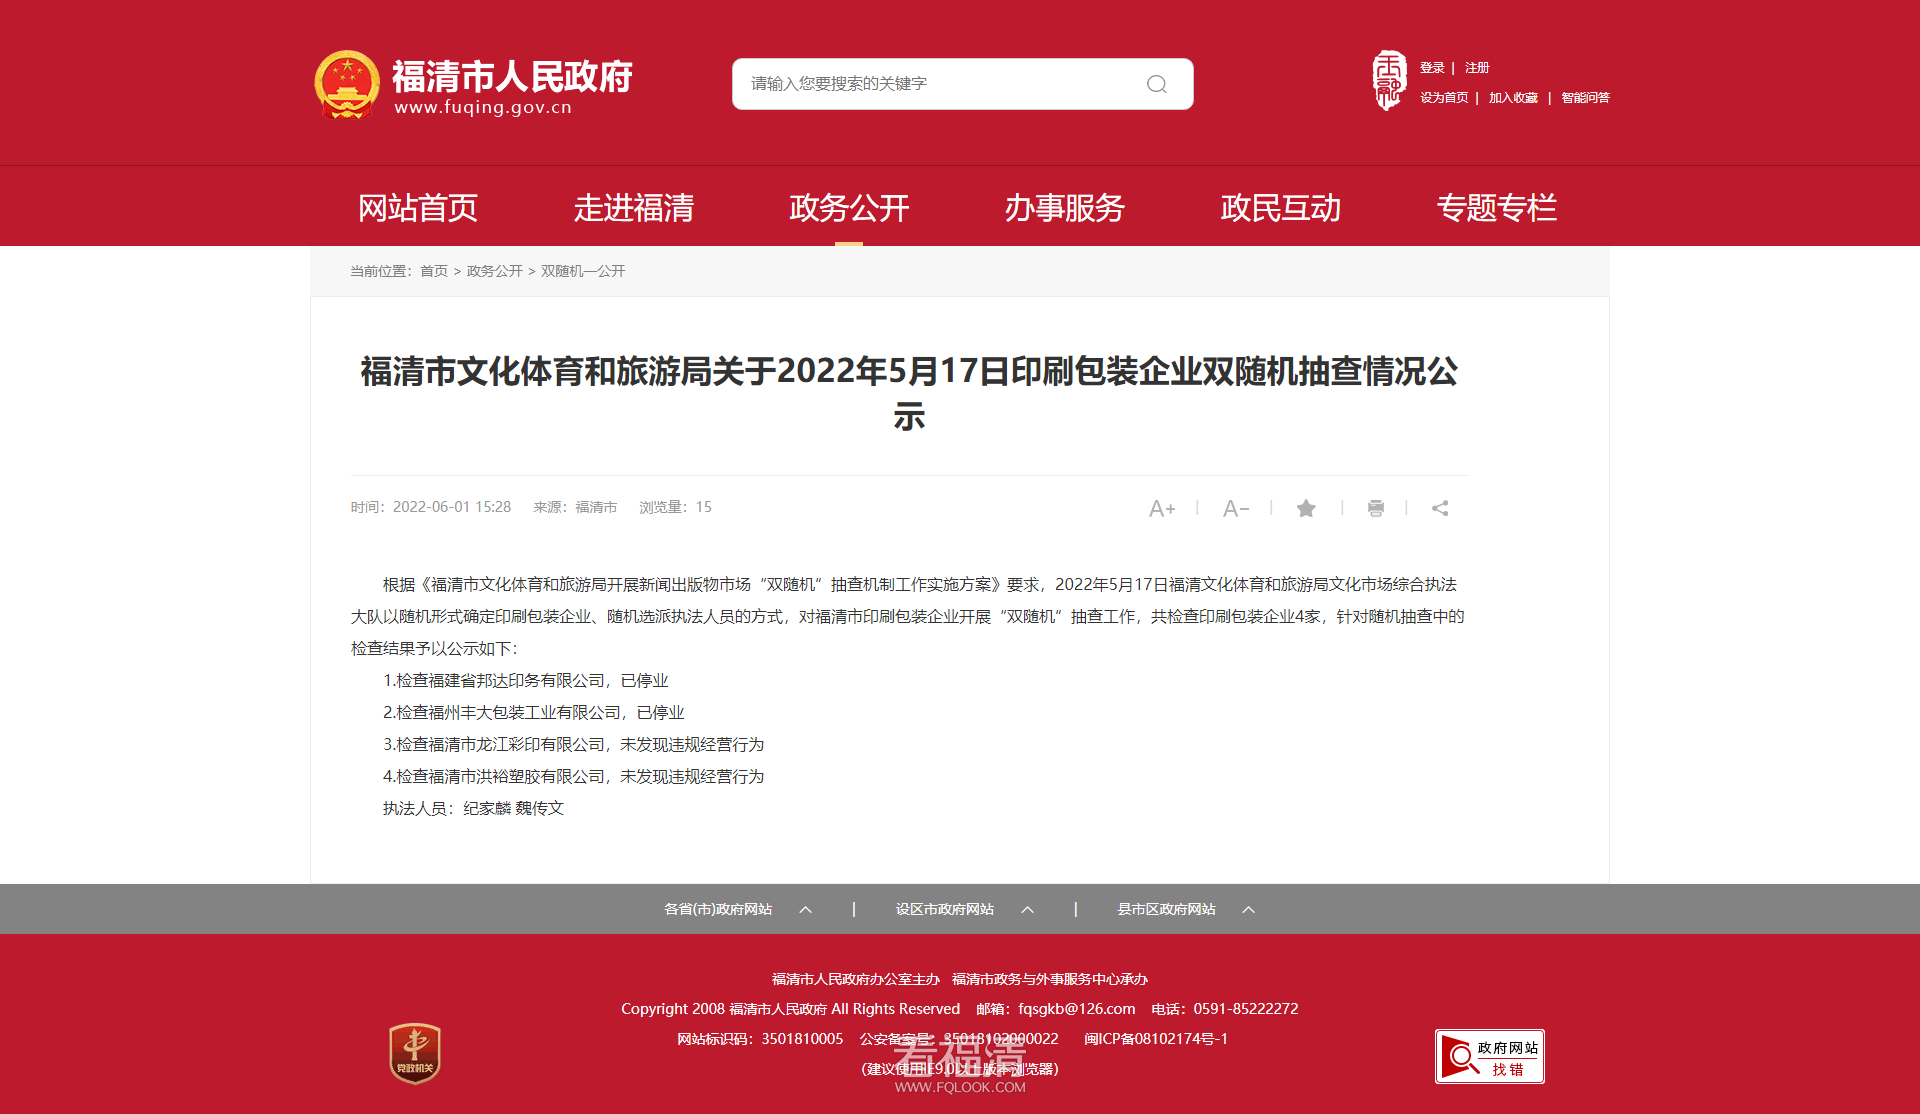Click the star favorite icon
1920x1114 pixels.
tap(1305, 508)
